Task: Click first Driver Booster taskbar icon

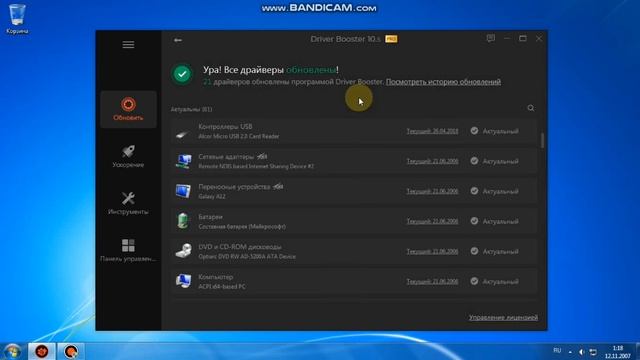Action: (x=42, y=351)
